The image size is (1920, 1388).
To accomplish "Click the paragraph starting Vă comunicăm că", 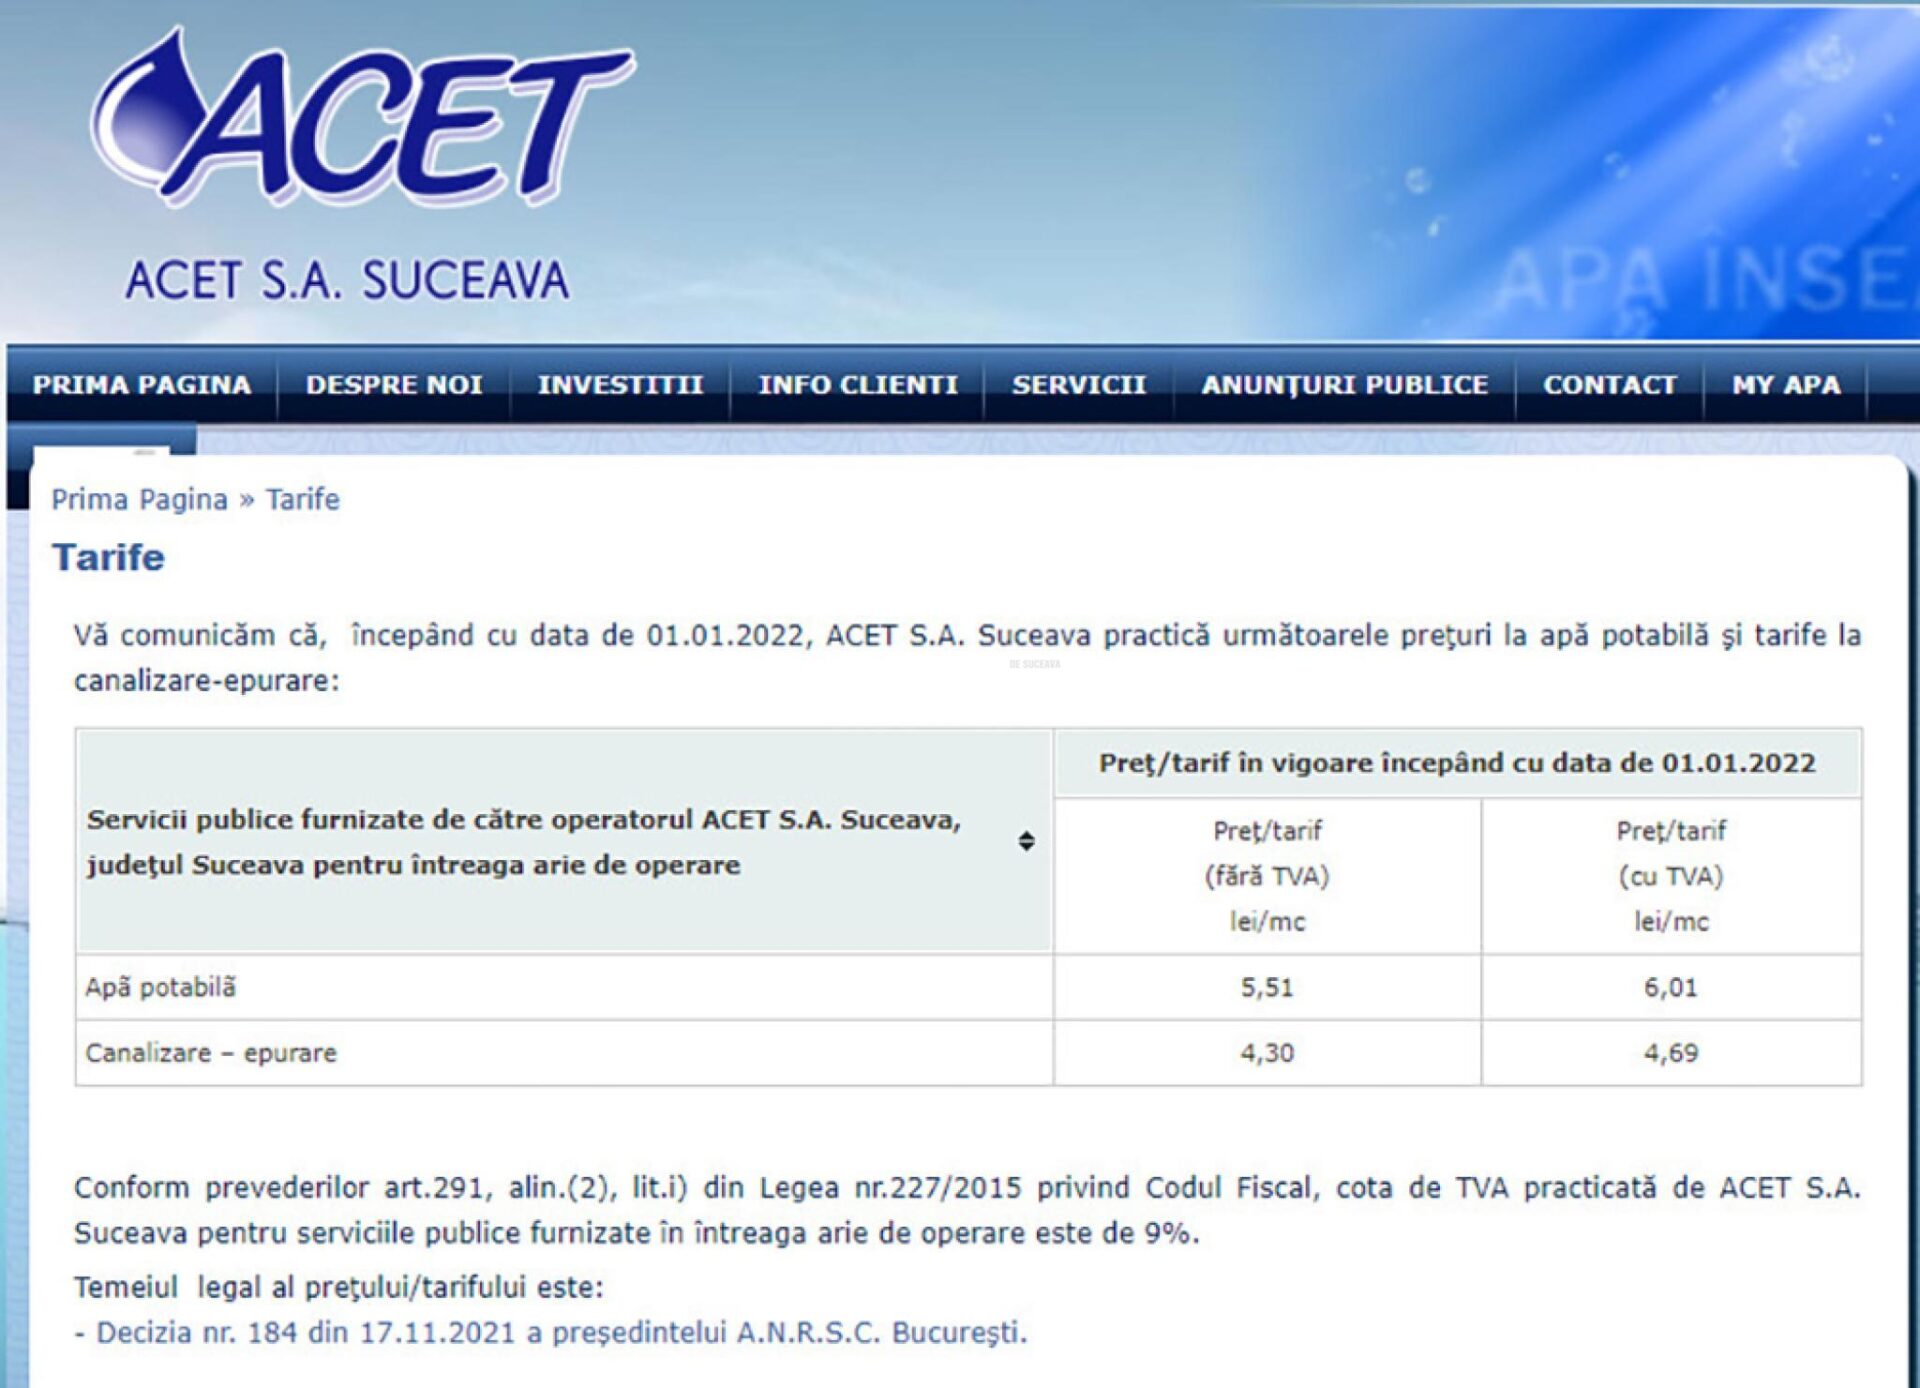I will [x=967, y=657].
